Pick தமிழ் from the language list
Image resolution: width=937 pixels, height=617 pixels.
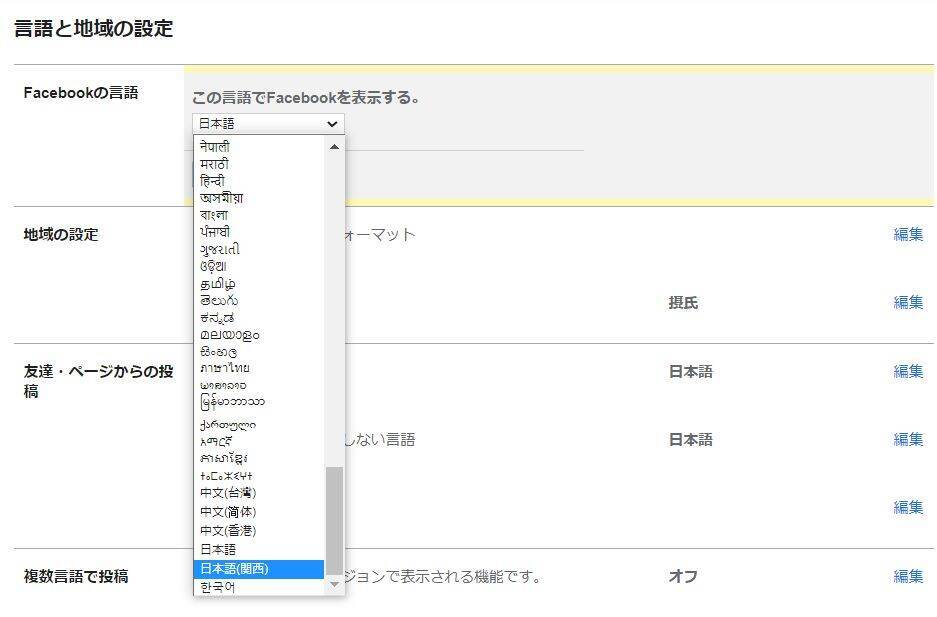[x=259, y=284]
